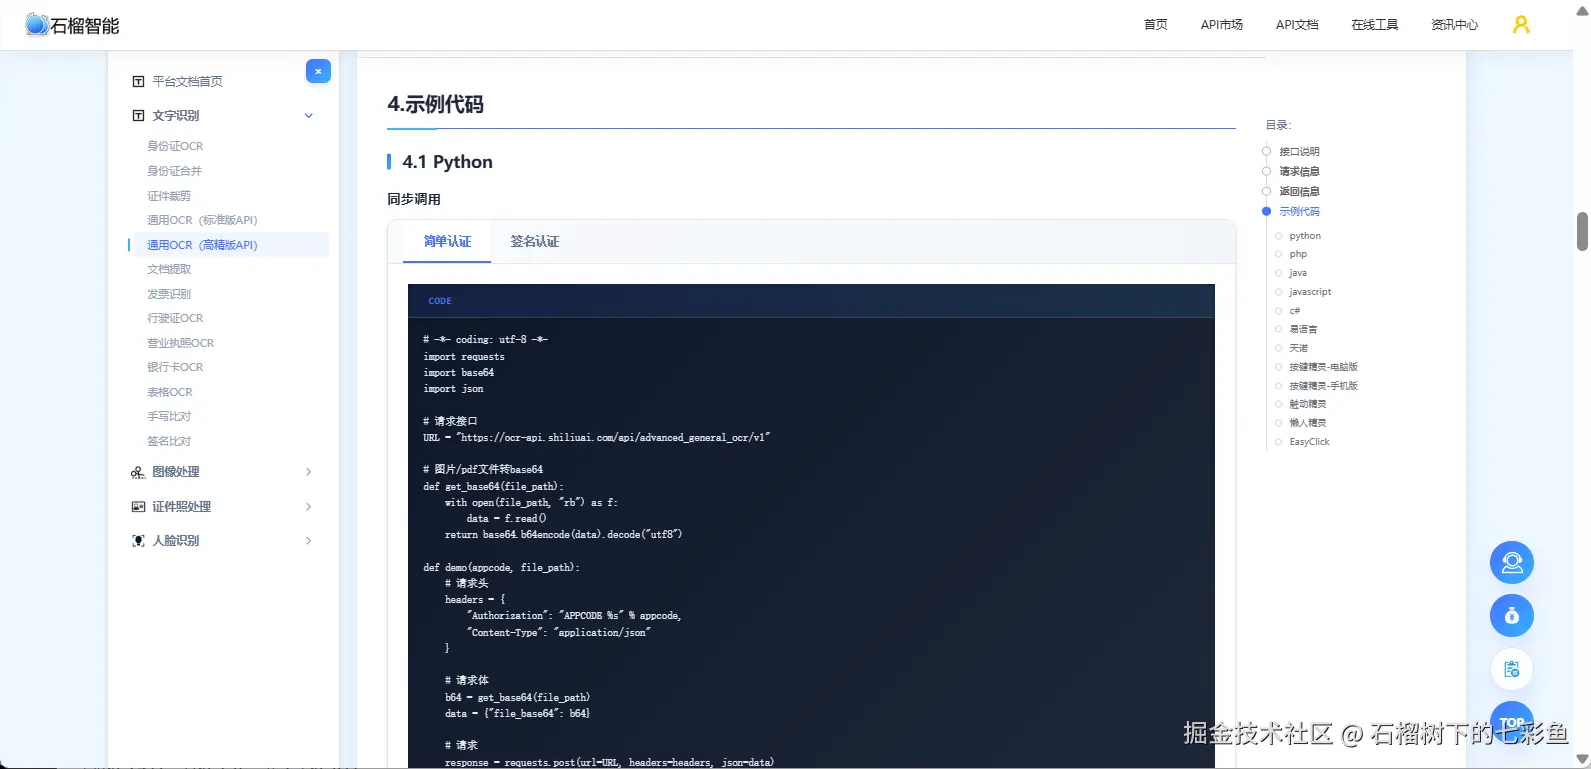The width and height of the screenshot is (1591, 769).
Task: Select 发票识别 in sidebar
Action: point(169,294)
